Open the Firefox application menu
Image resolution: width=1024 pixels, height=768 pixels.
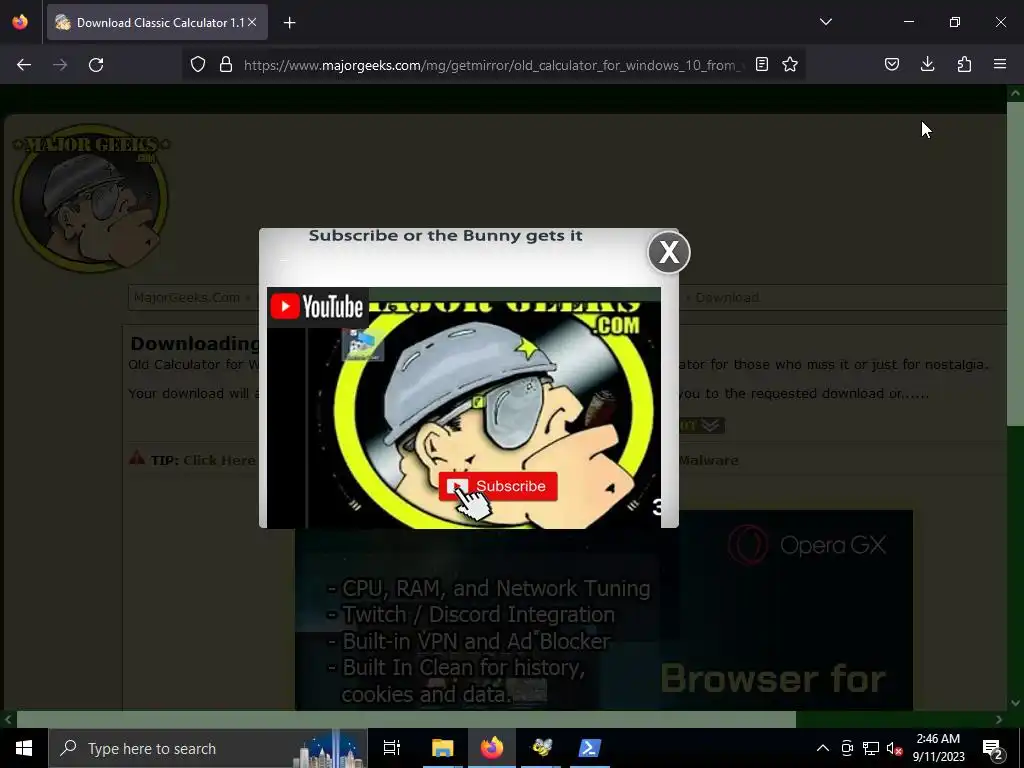click(x=1000, y=64)
